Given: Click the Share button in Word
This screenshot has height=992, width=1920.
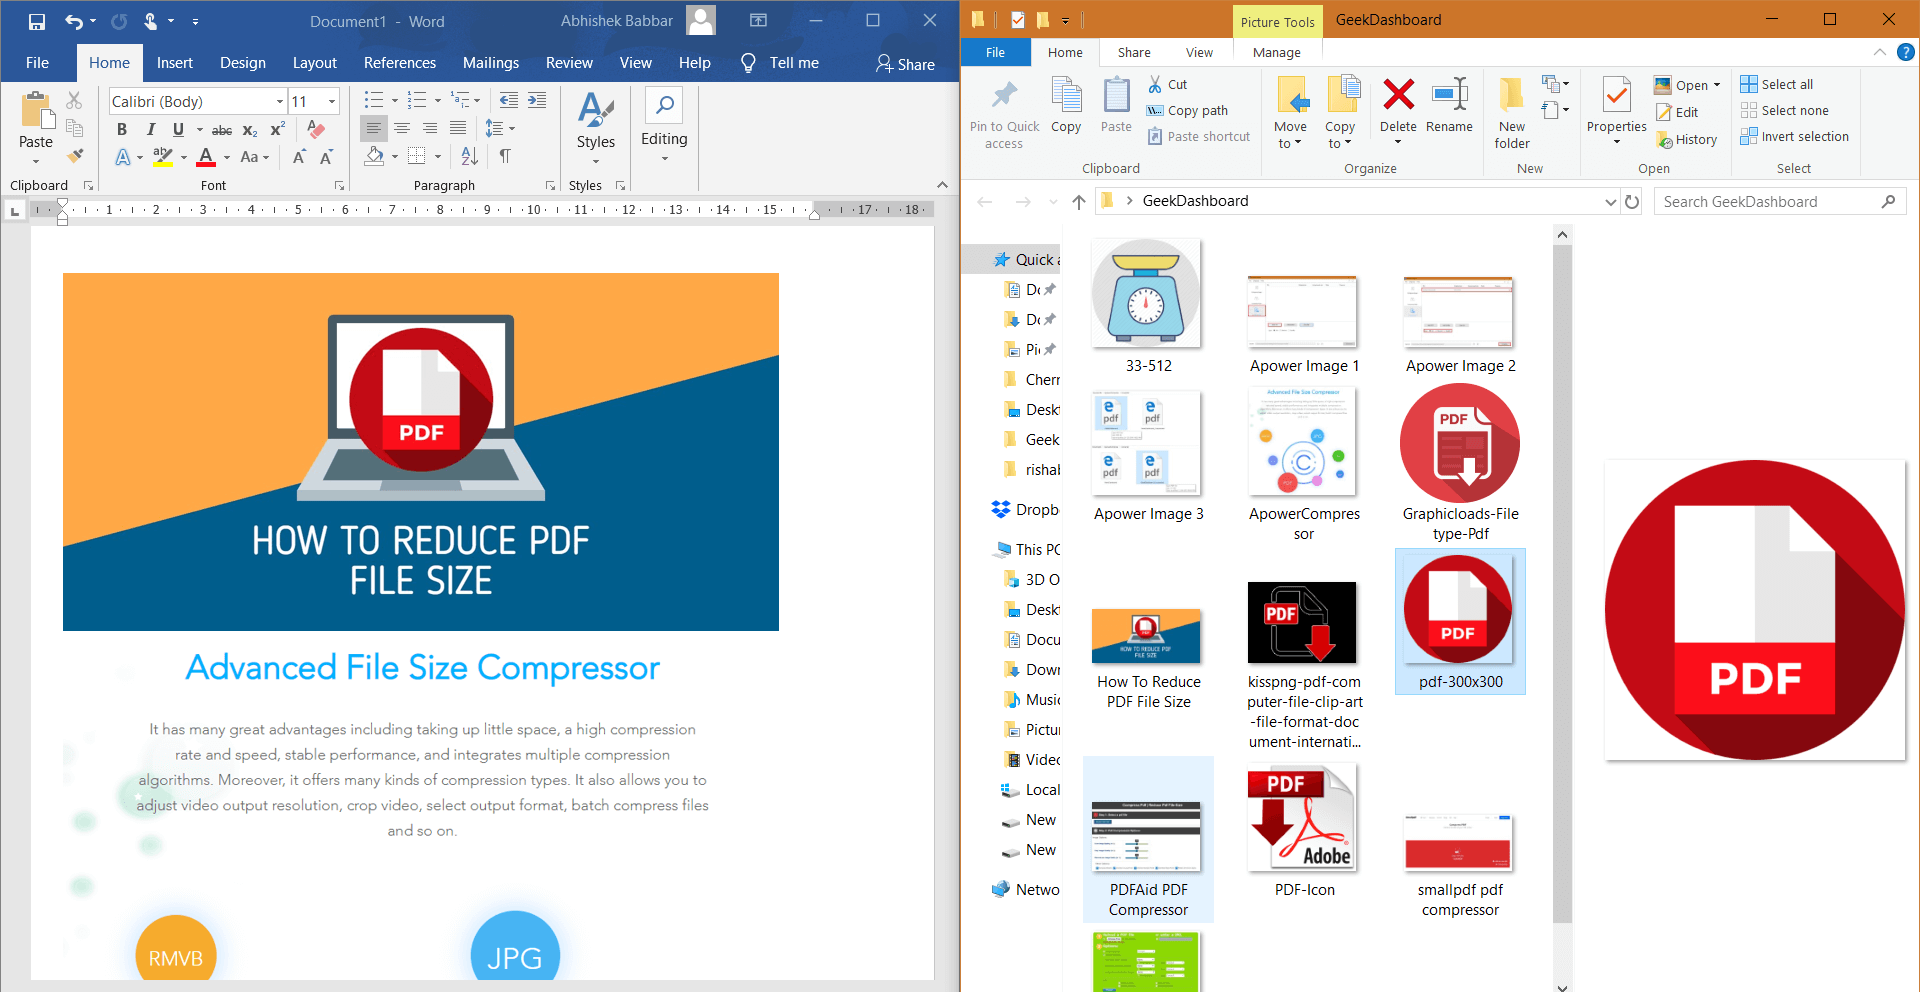Looking at the screenshot, I should (x=905, y=64).
